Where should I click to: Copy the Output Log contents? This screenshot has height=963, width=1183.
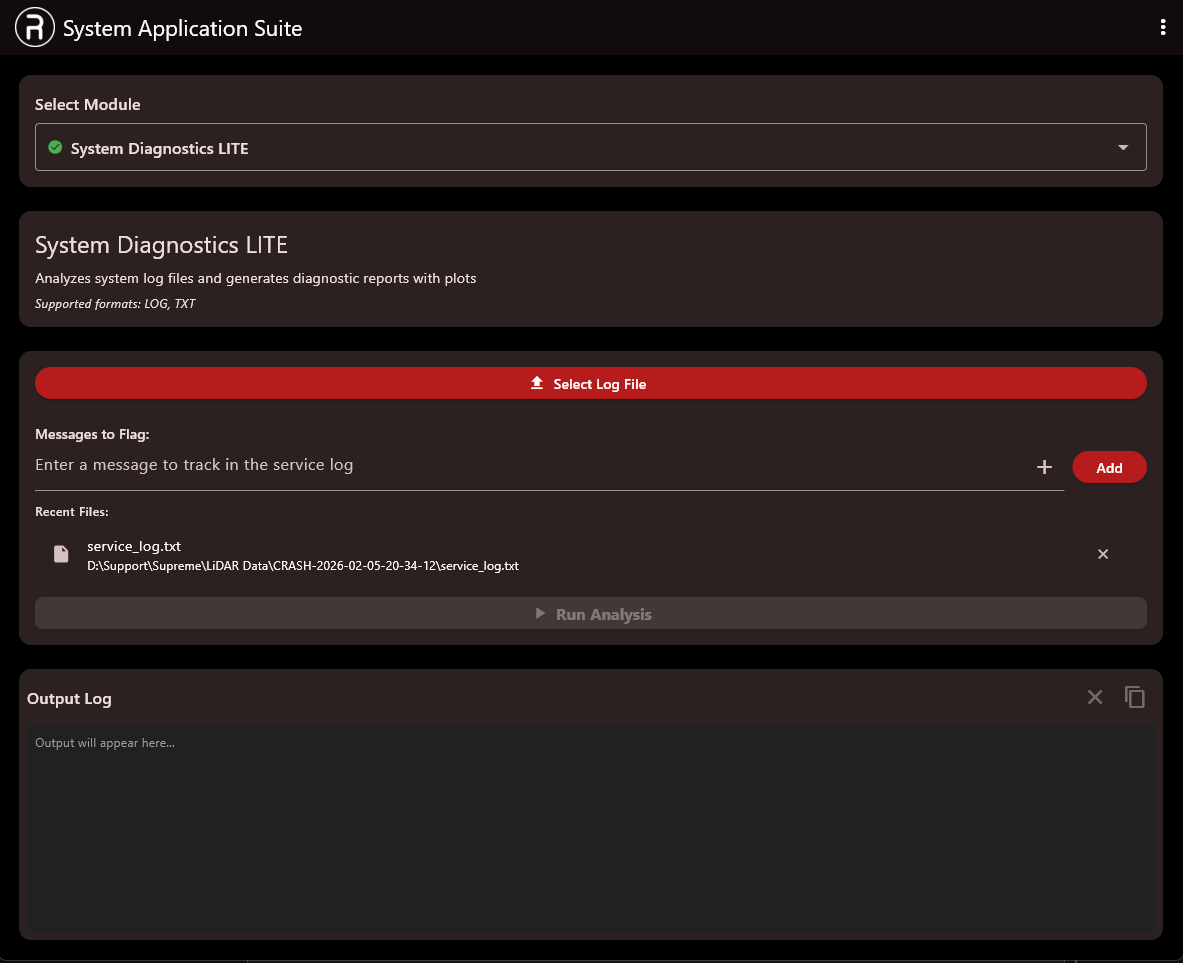(x=1134, y=697)
